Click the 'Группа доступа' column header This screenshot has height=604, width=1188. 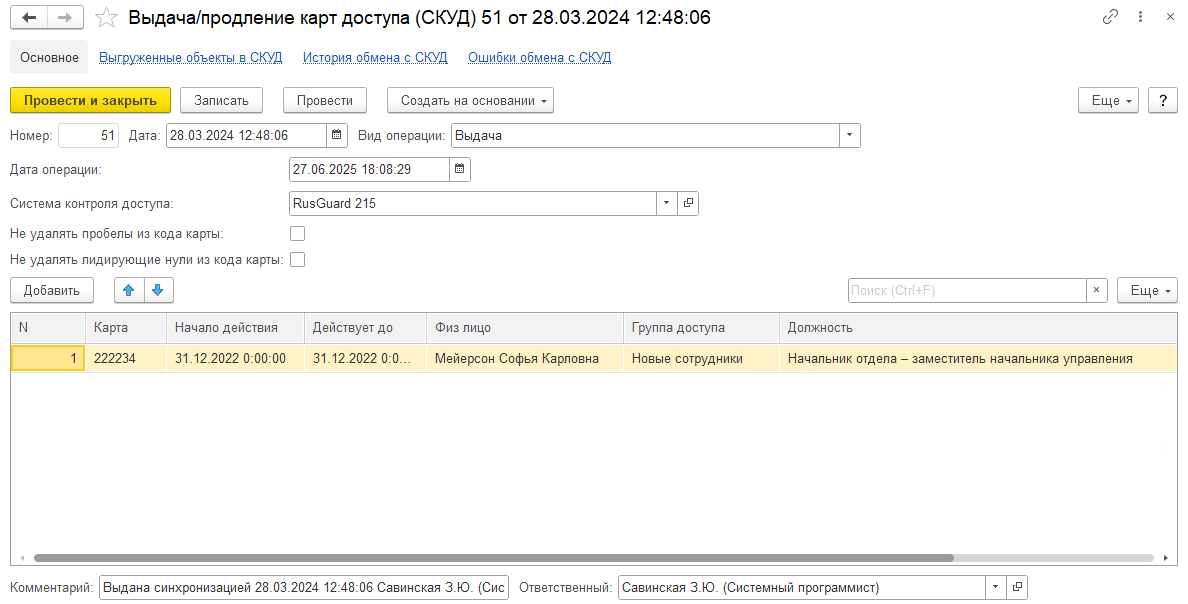(702, 327)
